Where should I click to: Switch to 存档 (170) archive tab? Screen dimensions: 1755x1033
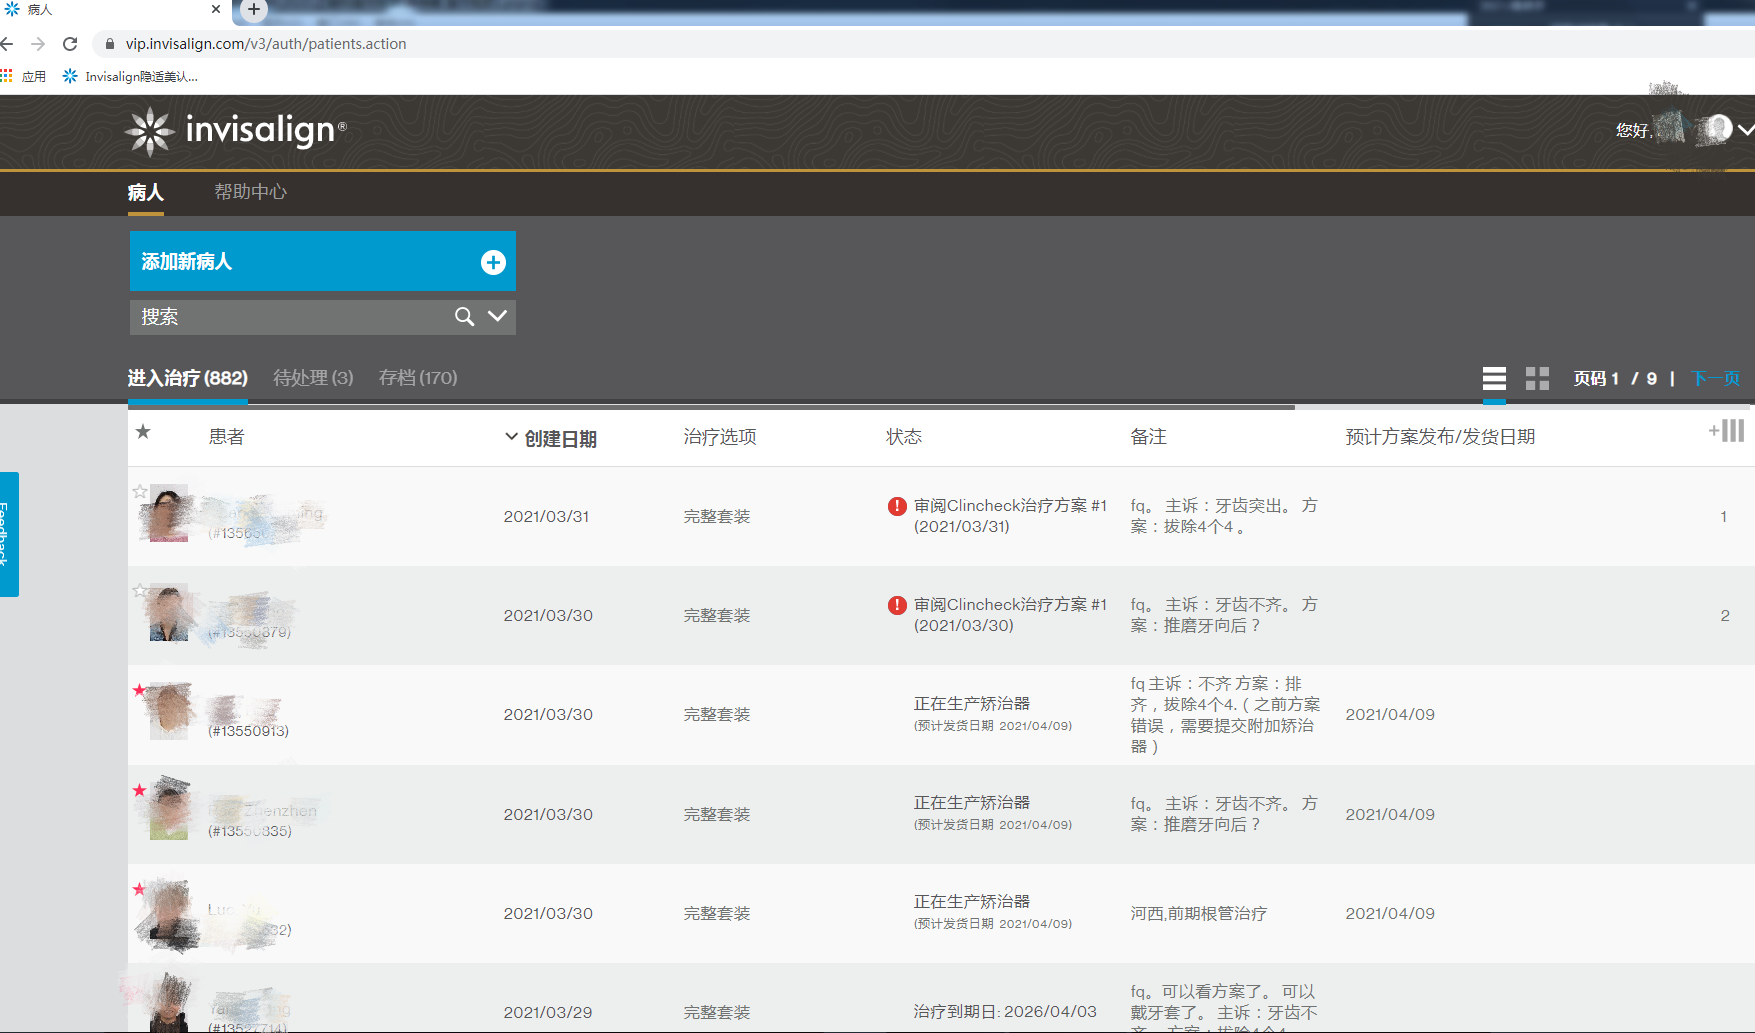pyautogui.click(x=417, y=378)
